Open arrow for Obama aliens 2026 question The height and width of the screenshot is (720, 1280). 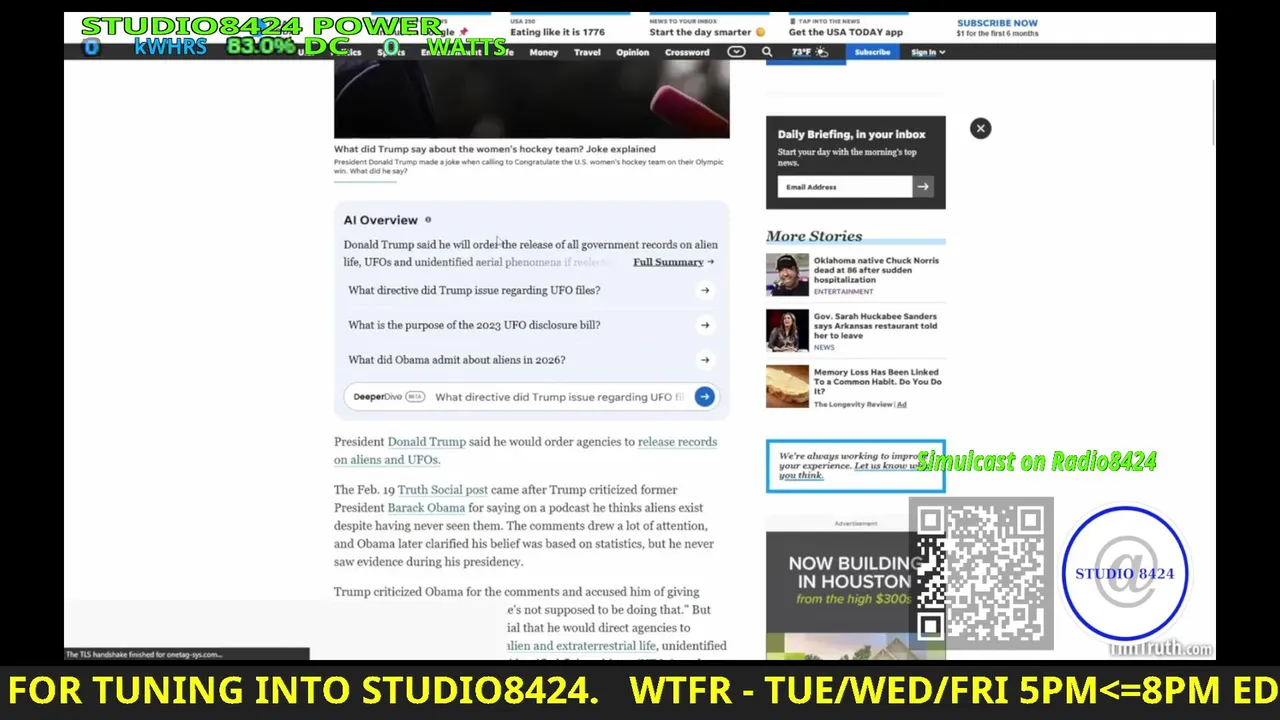705,360
